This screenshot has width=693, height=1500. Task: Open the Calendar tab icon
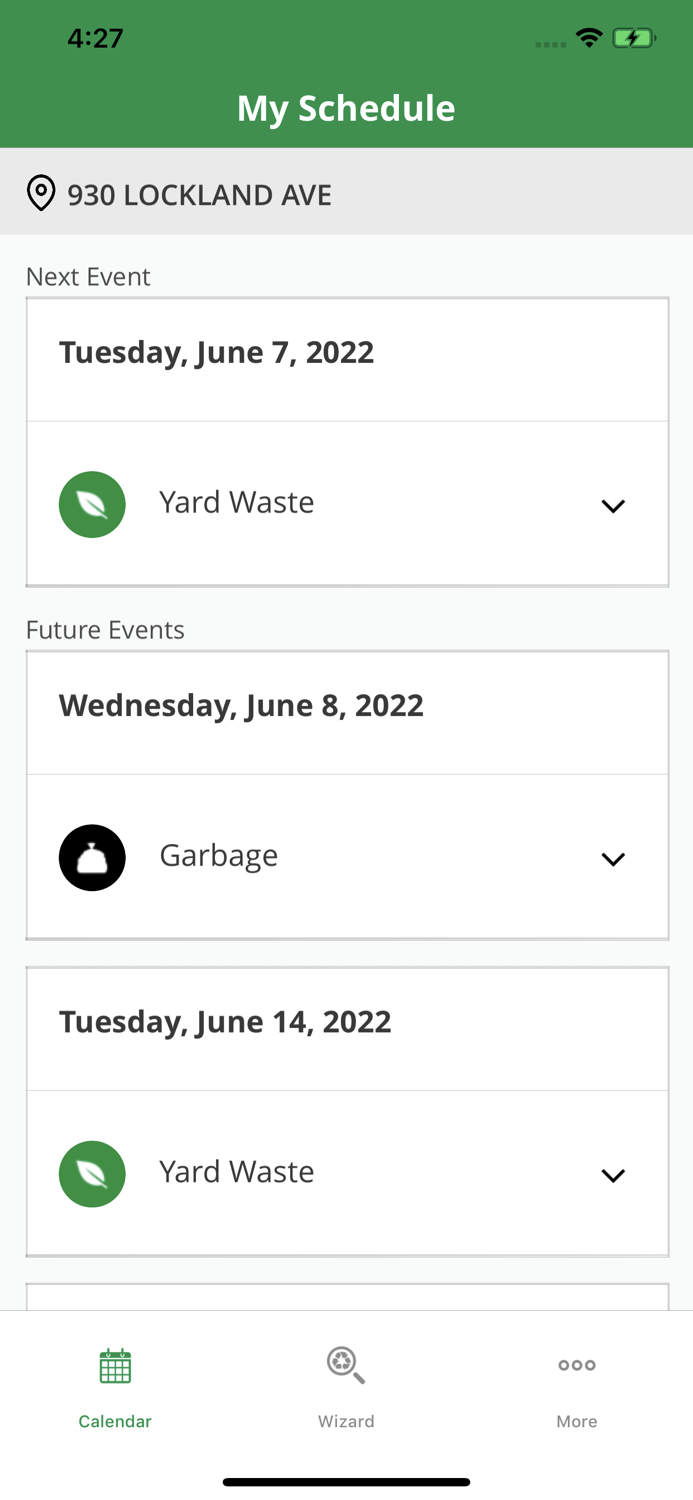pos(115,1366)
